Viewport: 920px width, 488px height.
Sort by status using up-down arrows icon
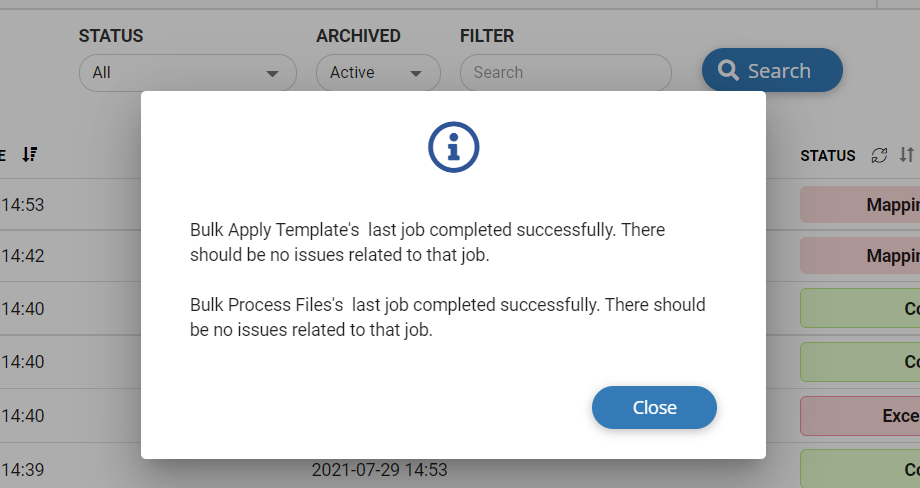click(x=907, y=155)
